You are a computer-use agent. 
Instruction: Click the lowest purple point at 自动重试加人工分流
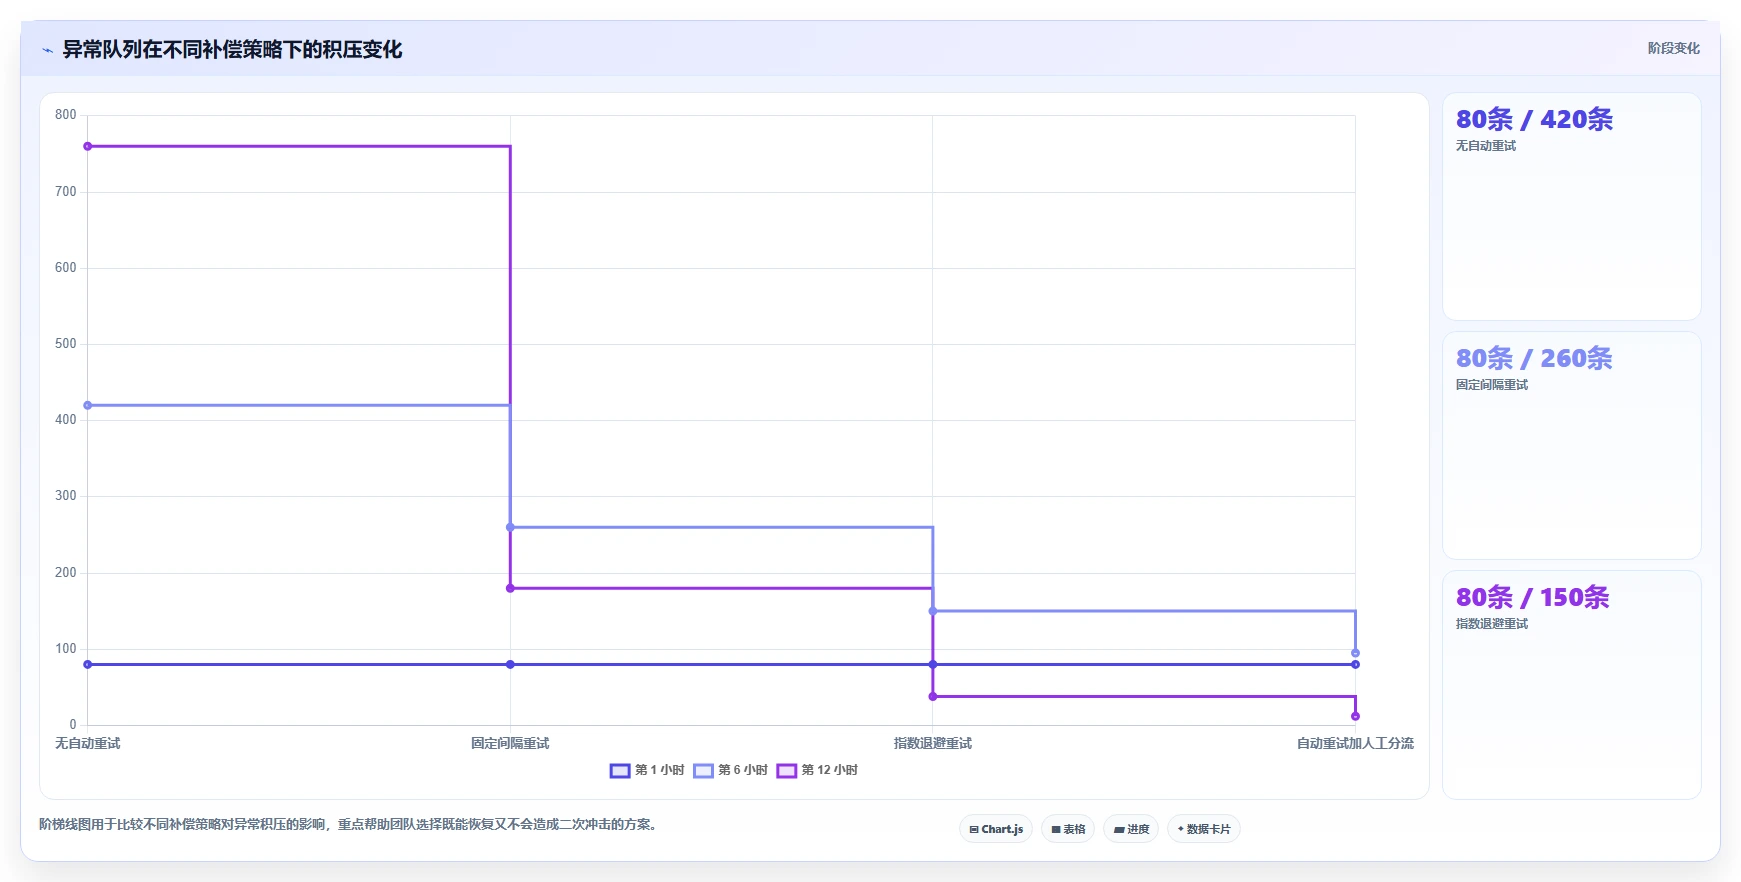tap(1355, 716)
